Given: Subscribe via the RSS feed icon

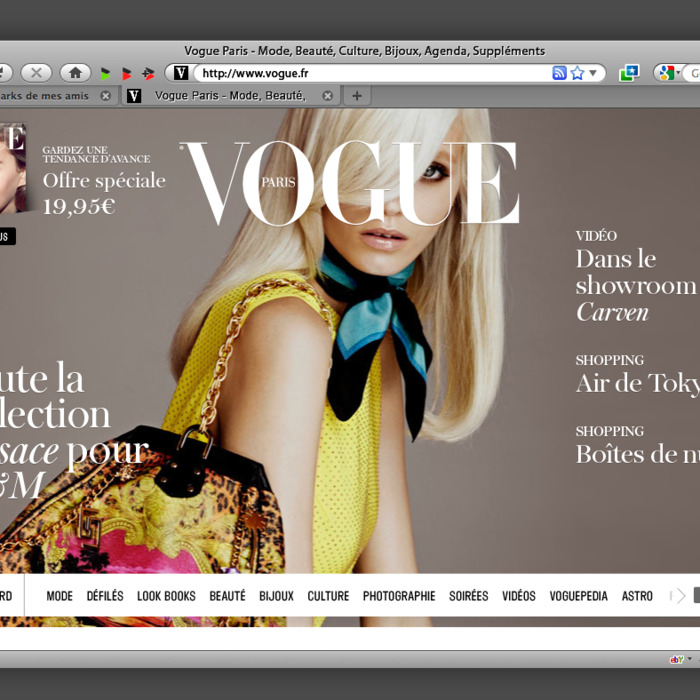Looking at the screenshot, I should click(559, 73).
